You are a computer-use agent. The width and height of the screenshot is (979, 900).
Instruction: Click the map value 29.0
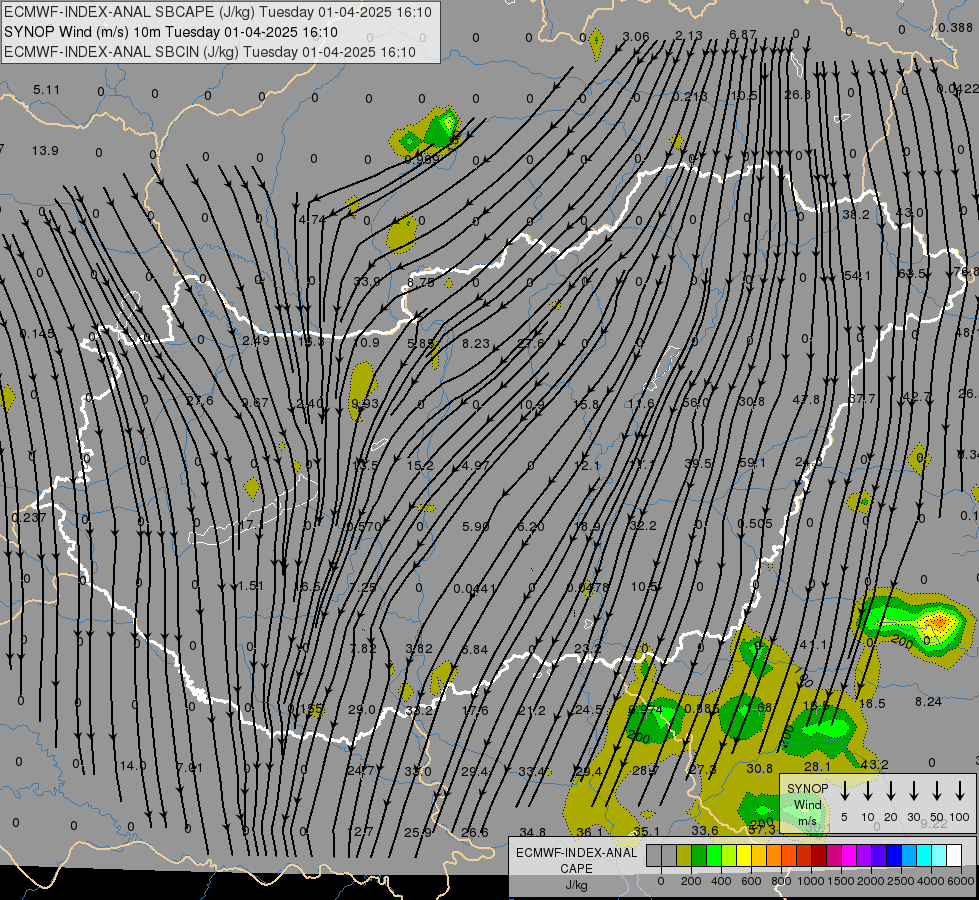click(362, 710)
